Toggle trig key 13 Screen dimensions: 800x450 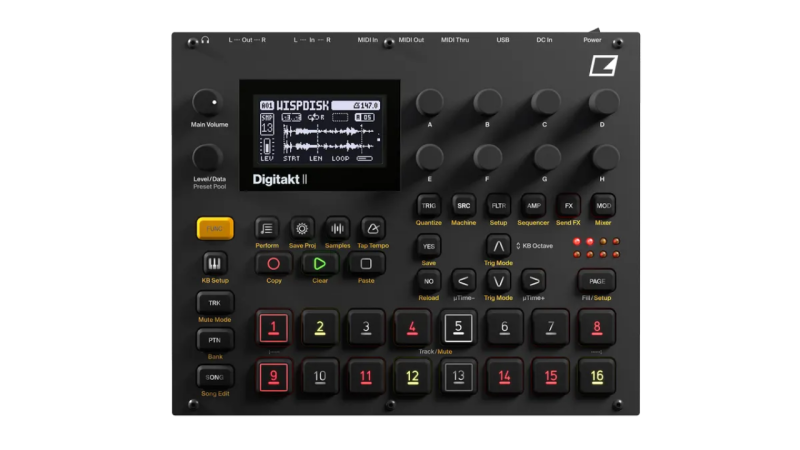[x=458, y=377]
